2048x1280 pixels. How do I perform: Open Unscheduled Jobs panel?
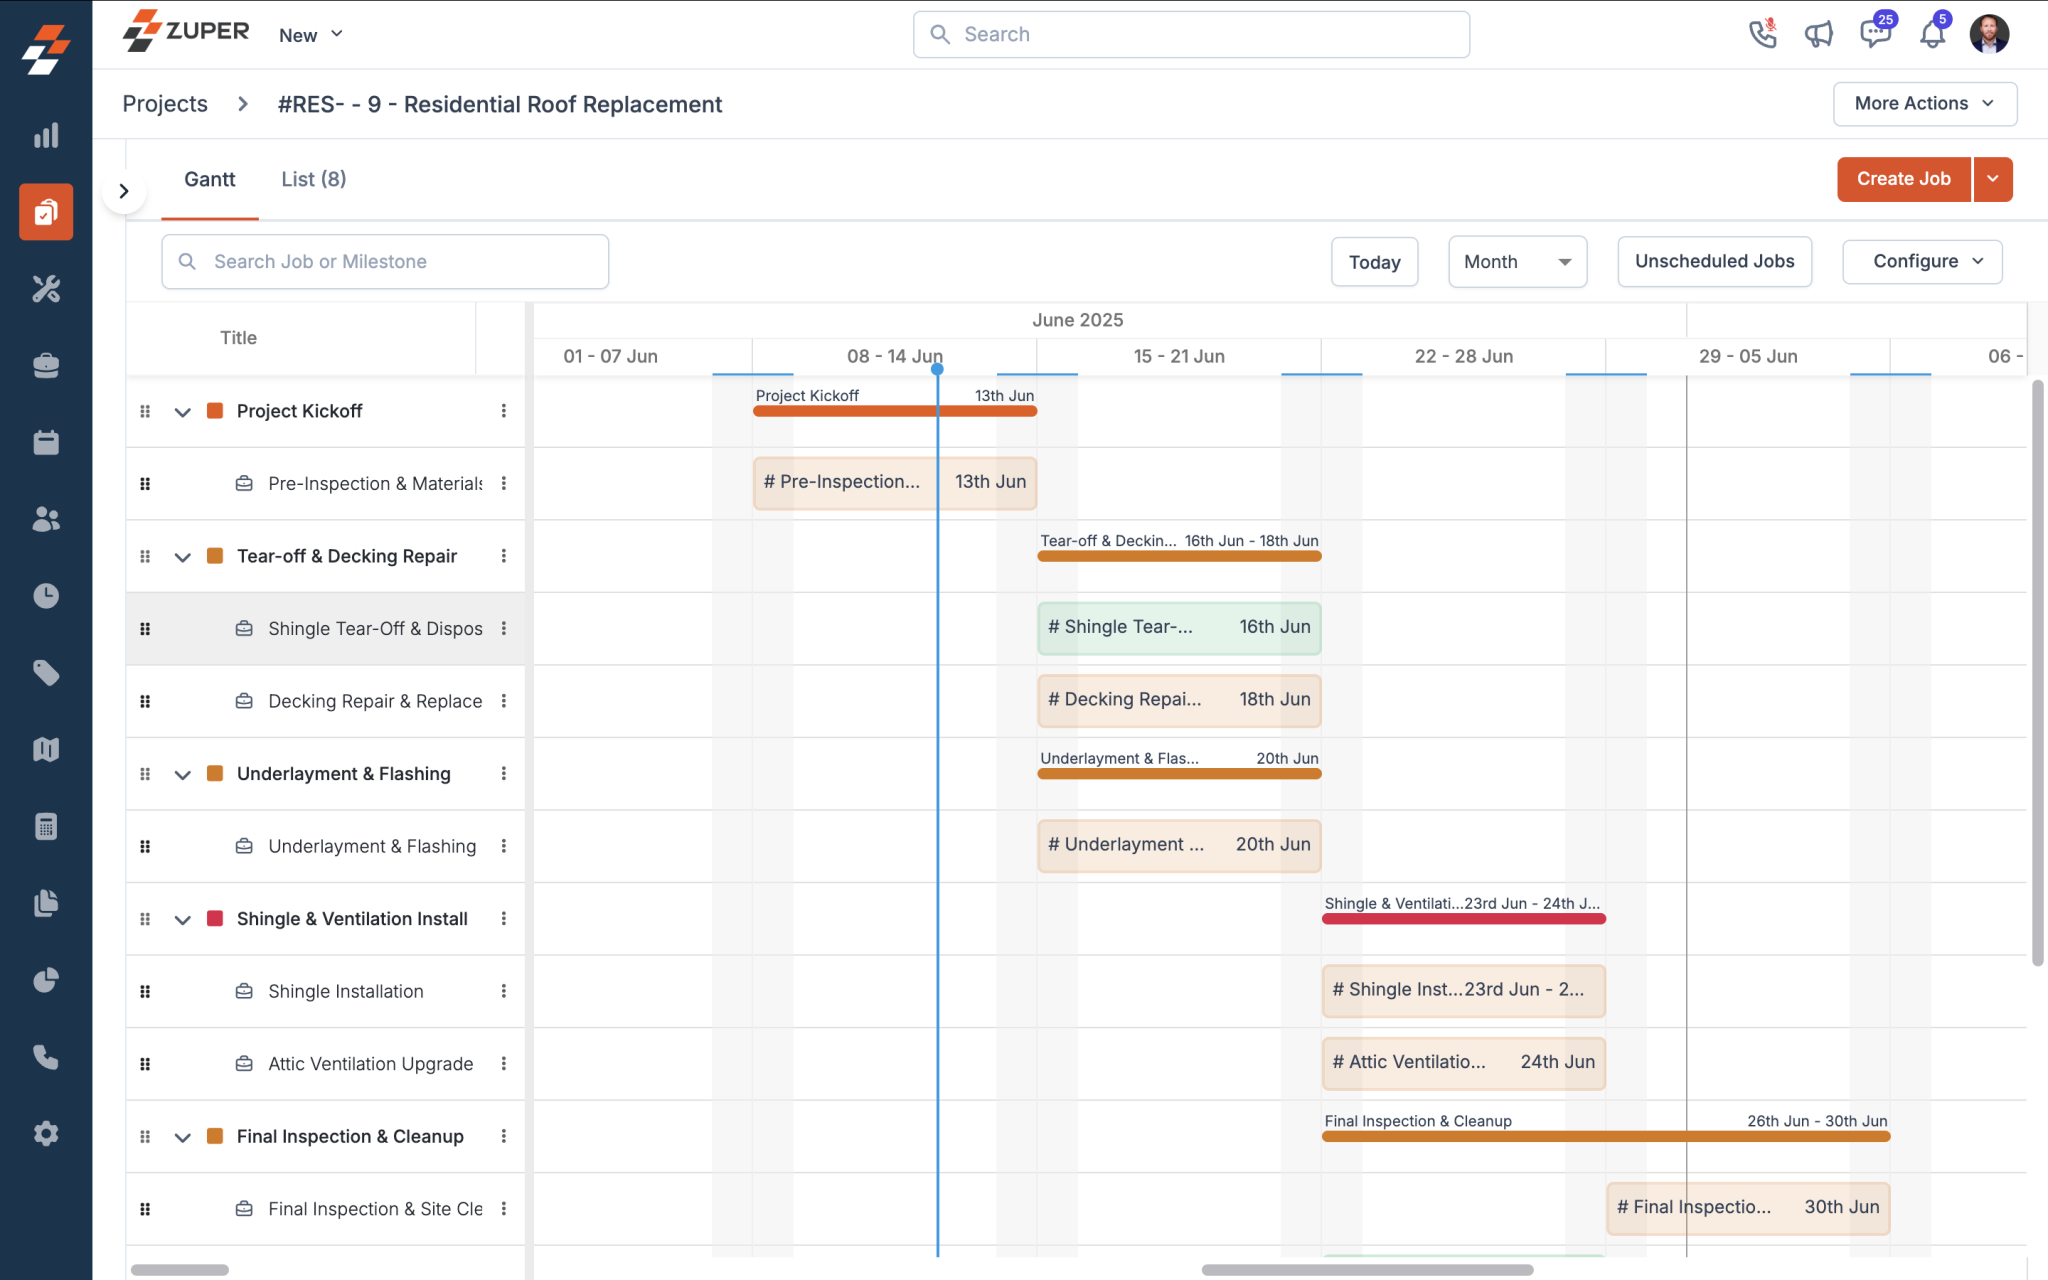[1714, 261]
